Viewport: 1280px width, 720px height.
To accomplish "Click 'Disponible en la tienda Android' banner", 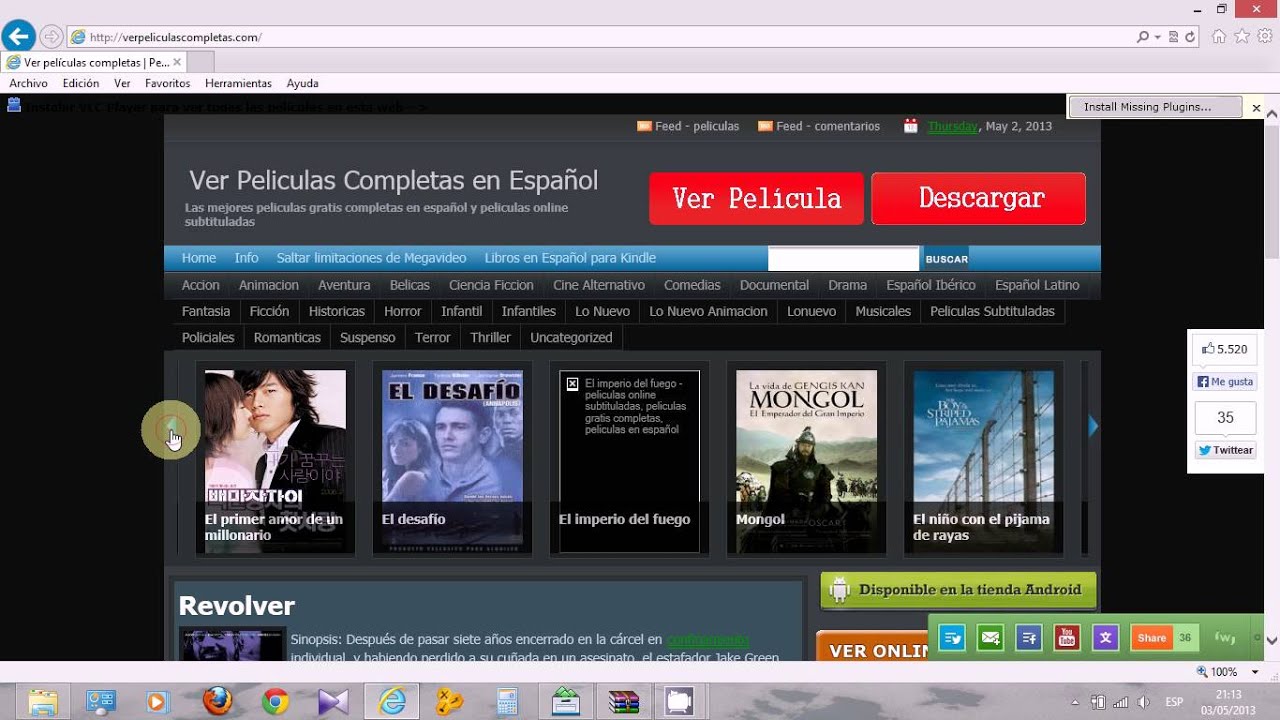I will [958, 590].
